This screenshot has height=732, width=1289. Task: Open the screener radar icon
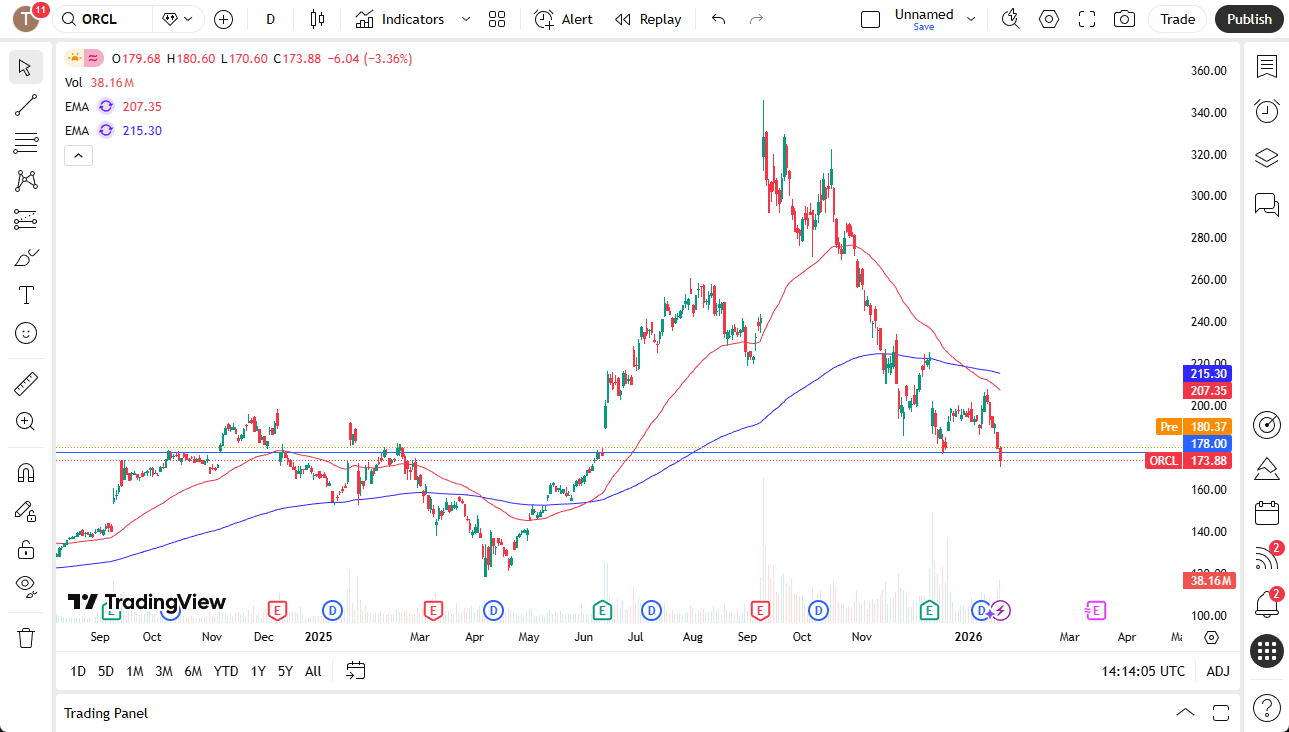pos(1267,424)
